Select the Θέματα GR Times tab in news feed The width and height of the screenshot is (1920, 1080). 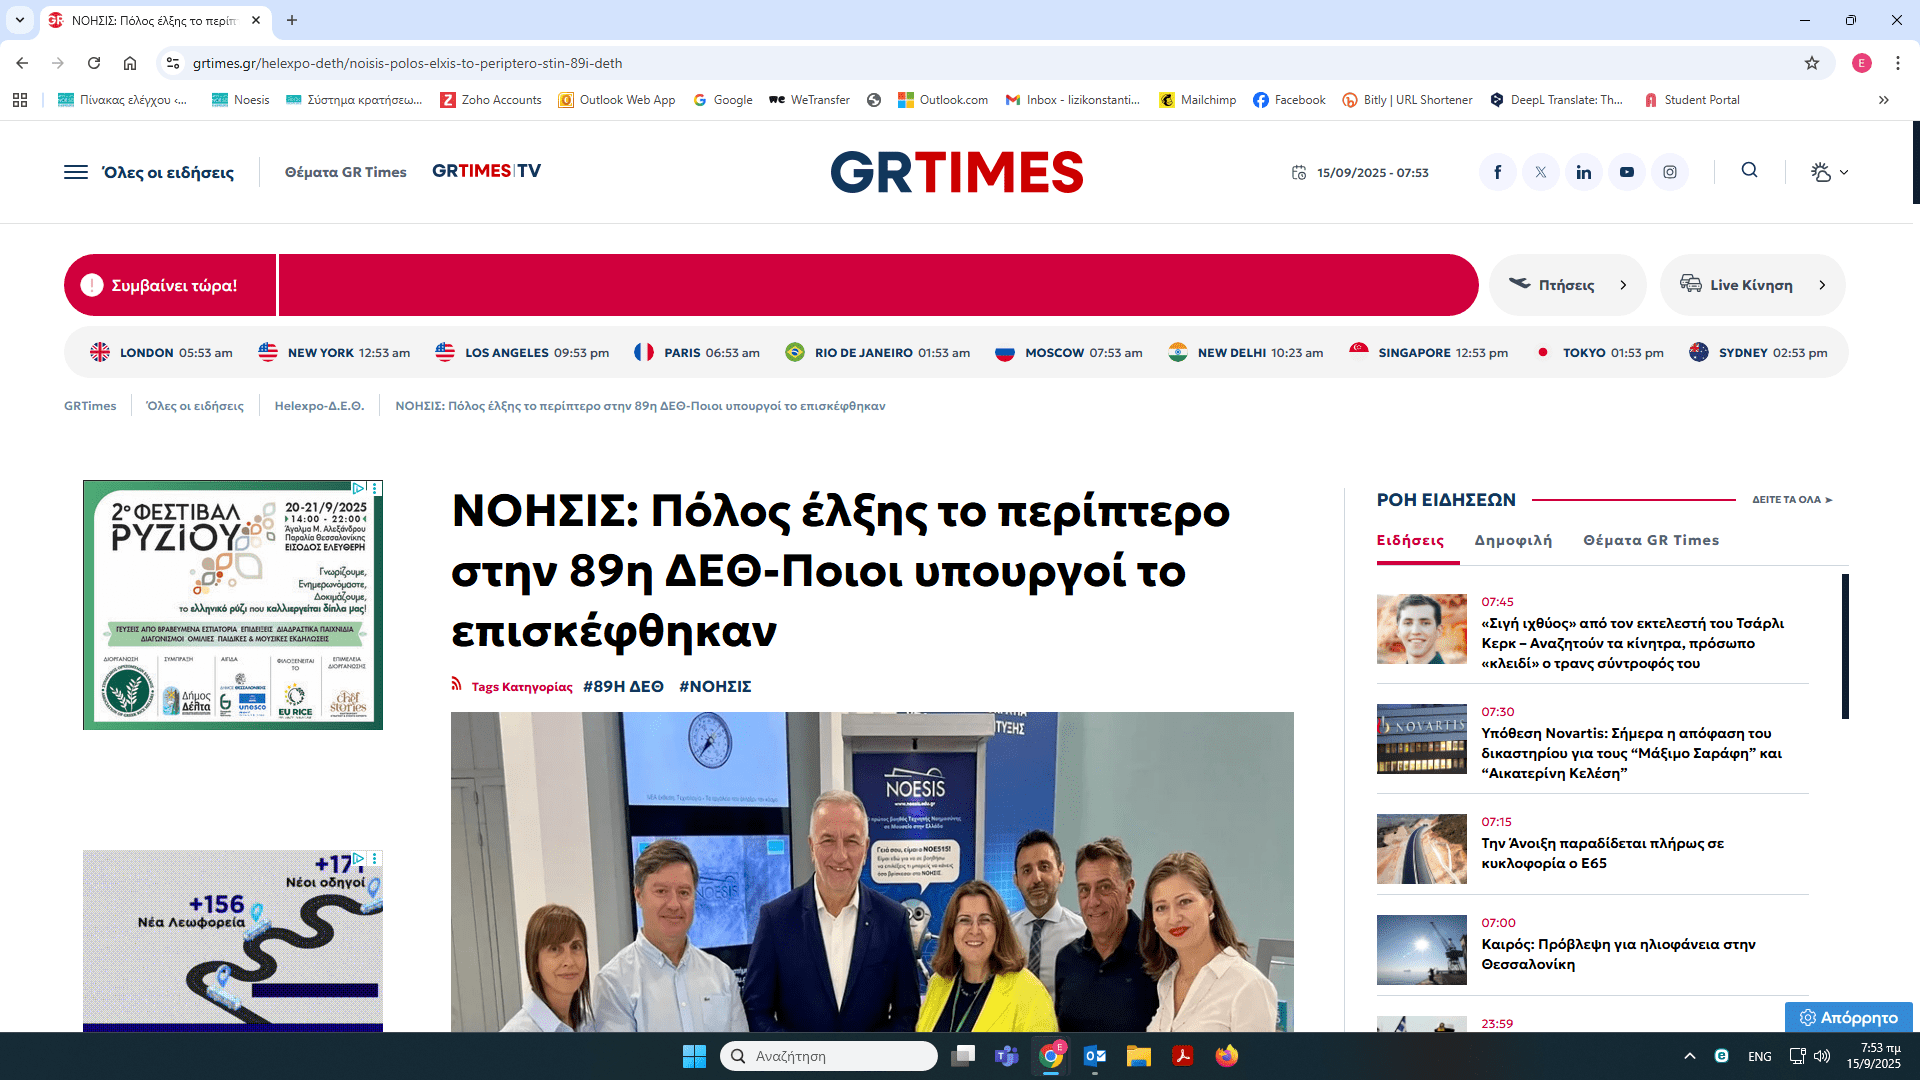pos(1651,540)
